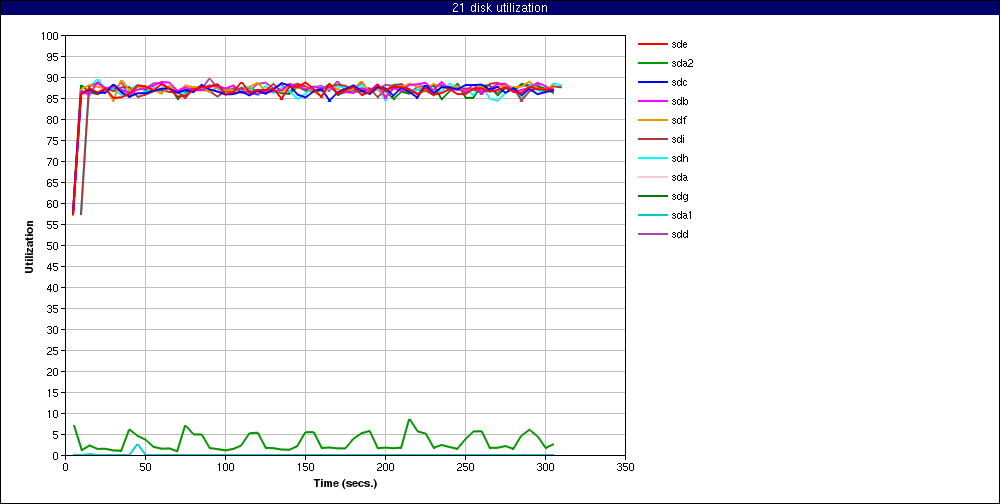Click the 50 value on the y-axis
Screen dimensions: 1000x504
pos(53,246)
